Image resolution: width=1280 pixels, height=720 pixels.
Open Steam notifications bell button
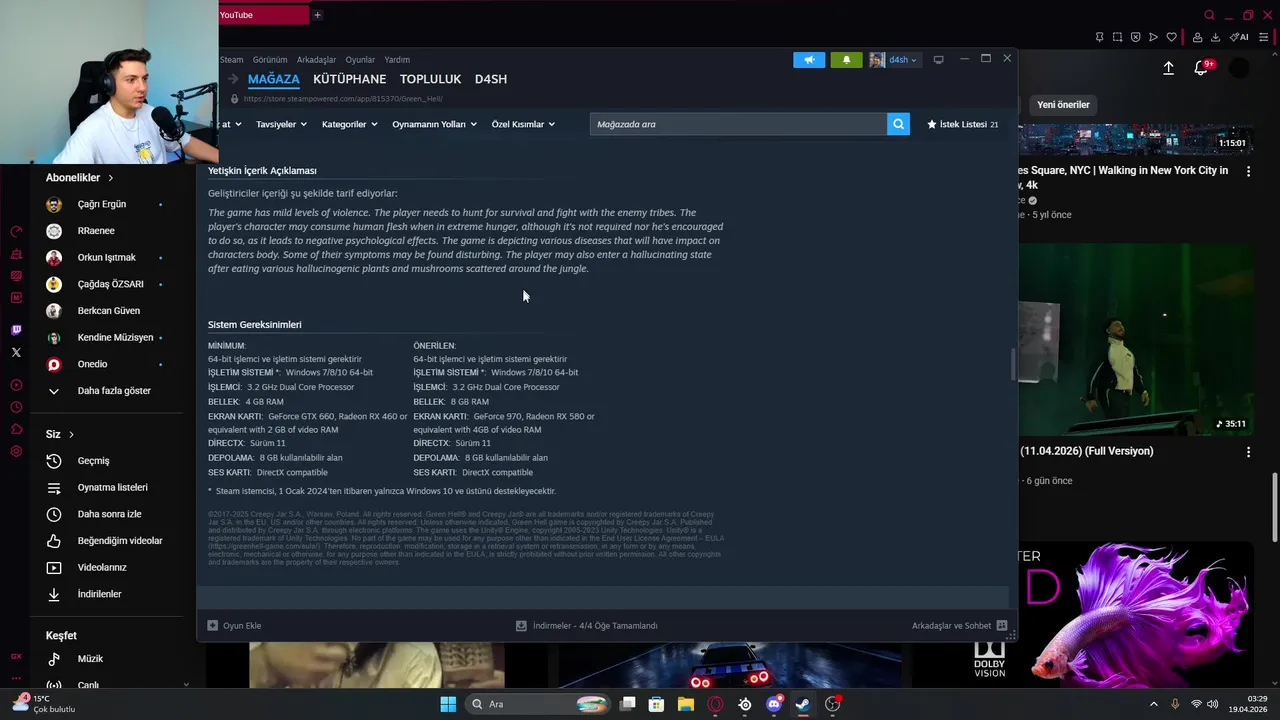[846, 60]
